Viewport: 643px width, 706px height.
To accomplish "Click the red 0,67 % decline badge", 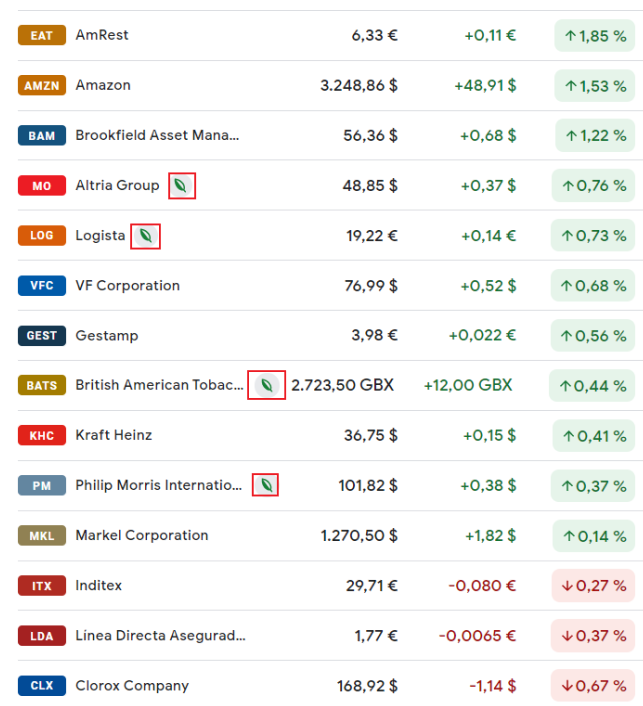I will pos(593,686).
